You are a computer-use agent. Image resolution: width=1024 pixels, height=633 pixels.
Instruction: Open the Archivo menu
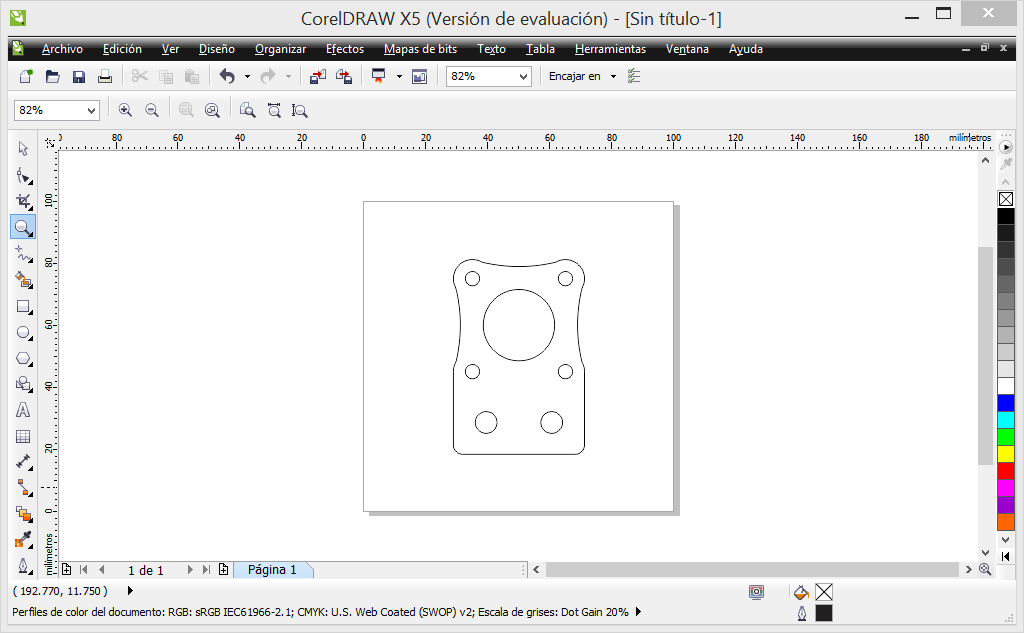[62, 49]
